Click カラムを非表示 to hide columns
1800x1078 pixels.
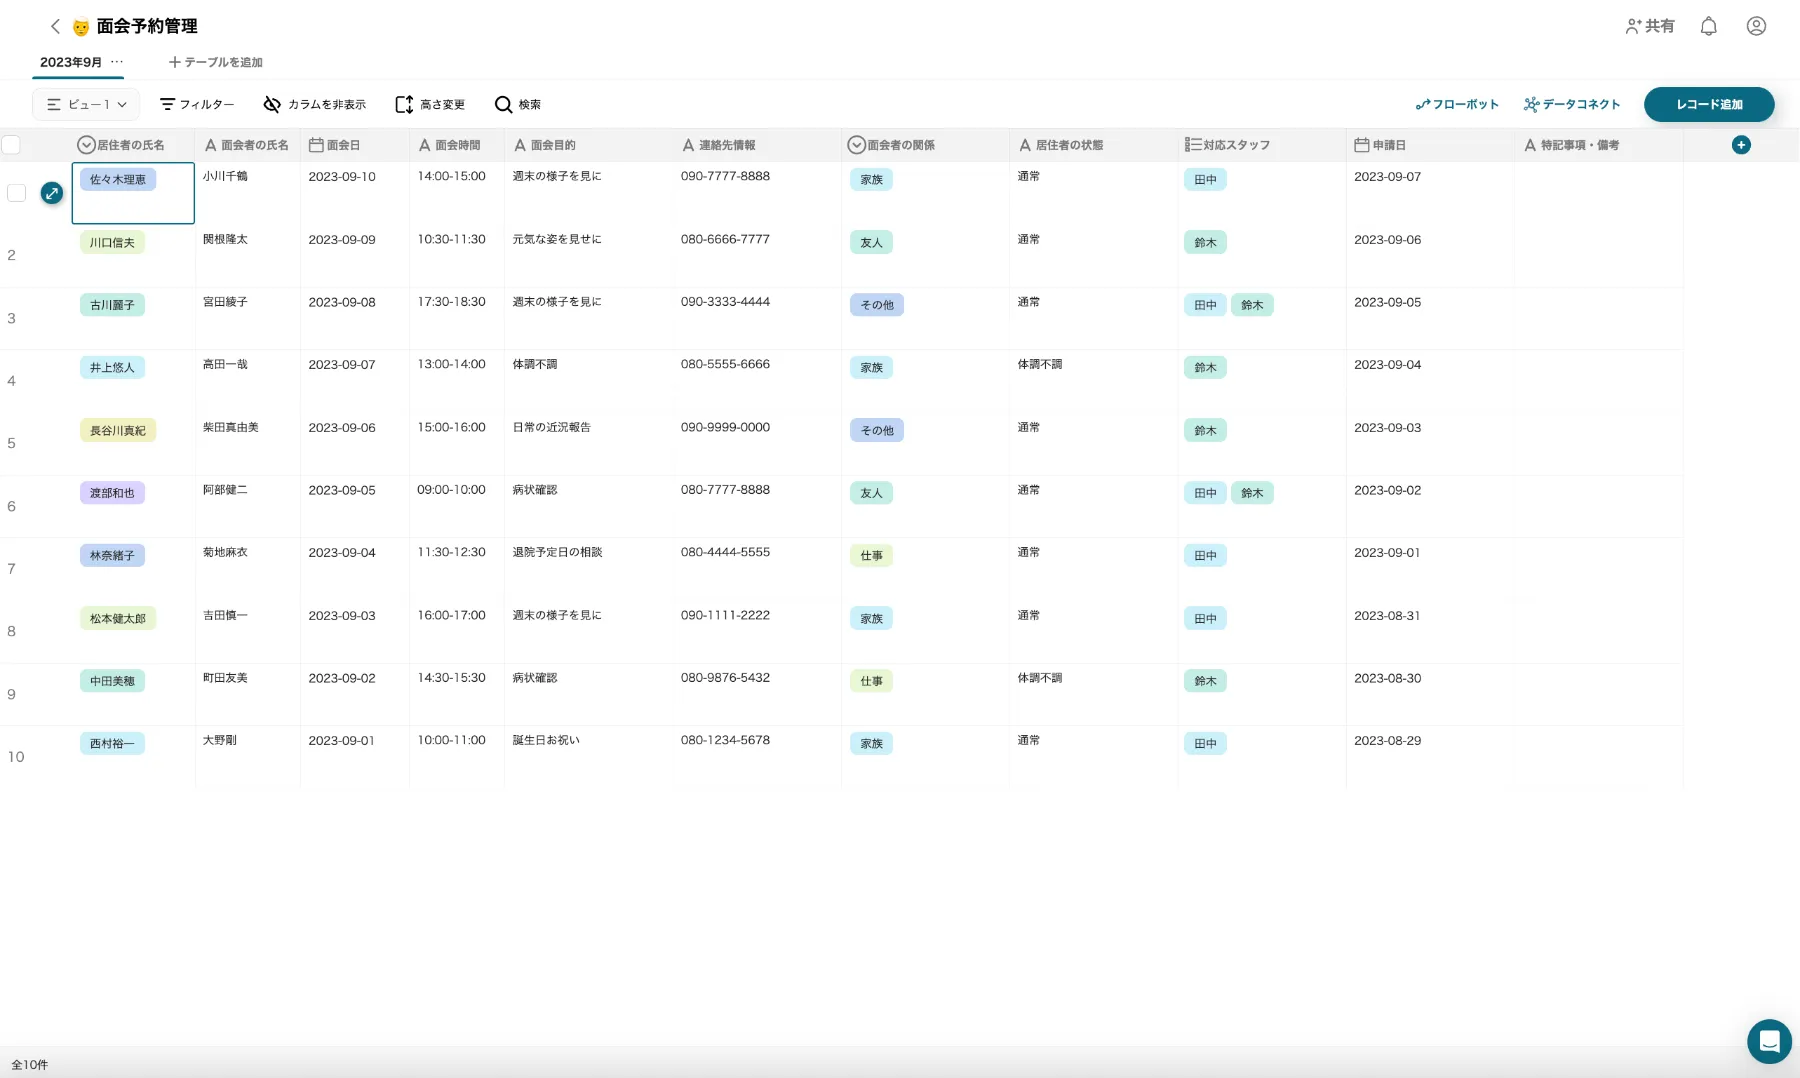(x=315, y=104)
